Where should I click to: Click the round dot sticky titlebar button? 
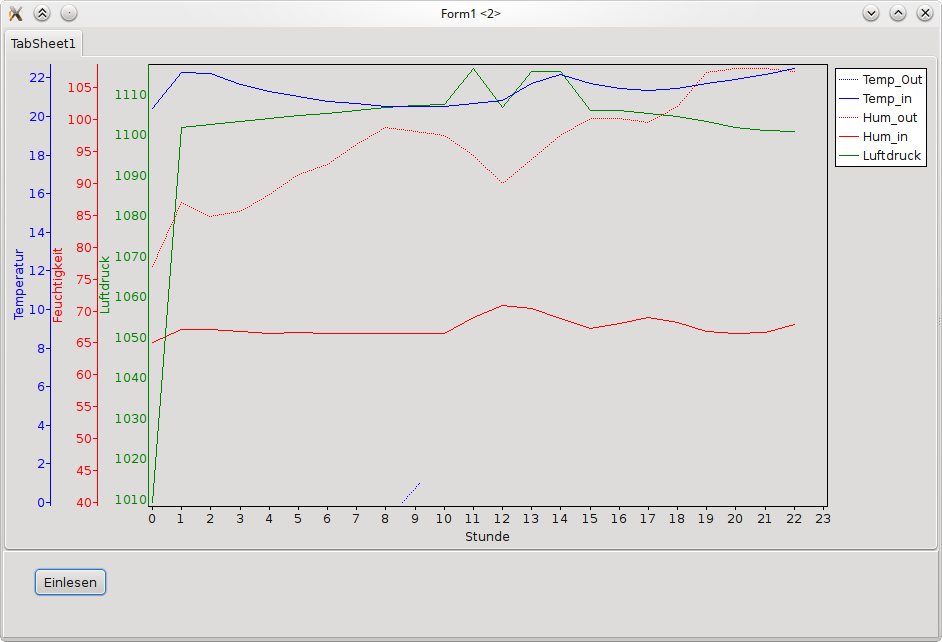(69, 13)
